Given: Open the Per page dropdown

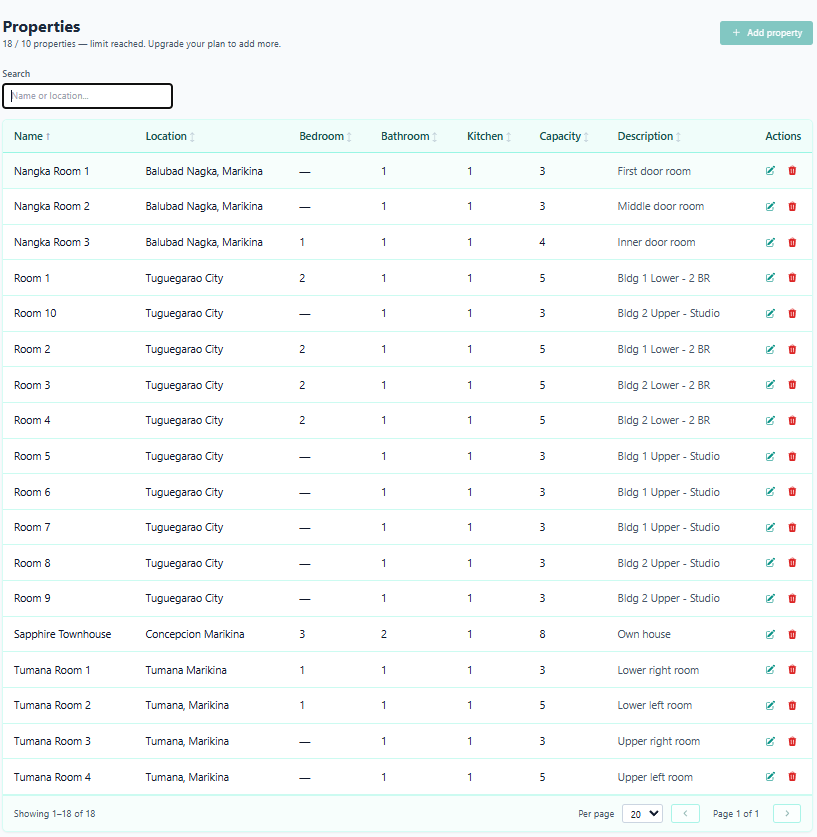Looking at the screenshot, I should pyautogui.click(x=641, y=814).
